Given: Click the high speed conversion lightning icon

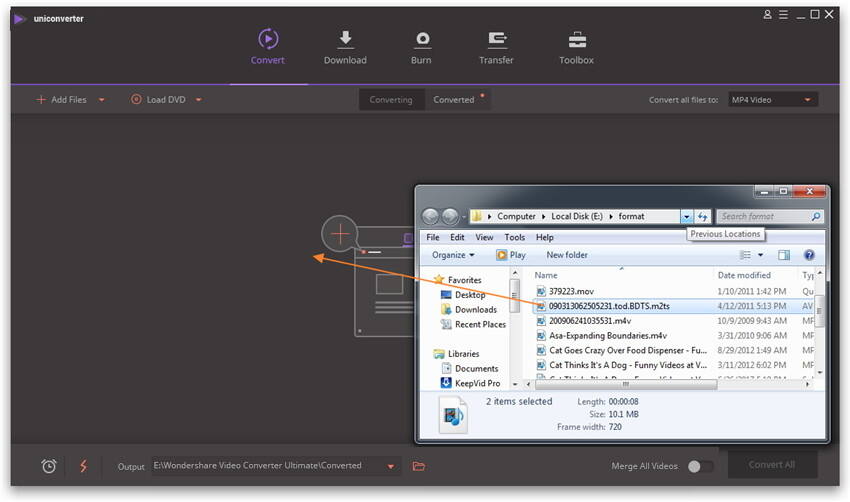Looking at the screenshot, I should click(83, 466).
